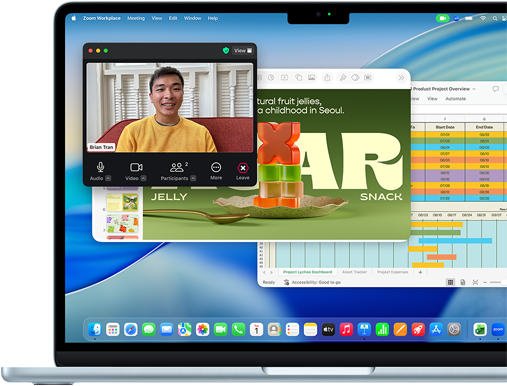The image size is (507, 386).
Task: Insert a text box in Keynote toolbar
Action: (284, 78)
